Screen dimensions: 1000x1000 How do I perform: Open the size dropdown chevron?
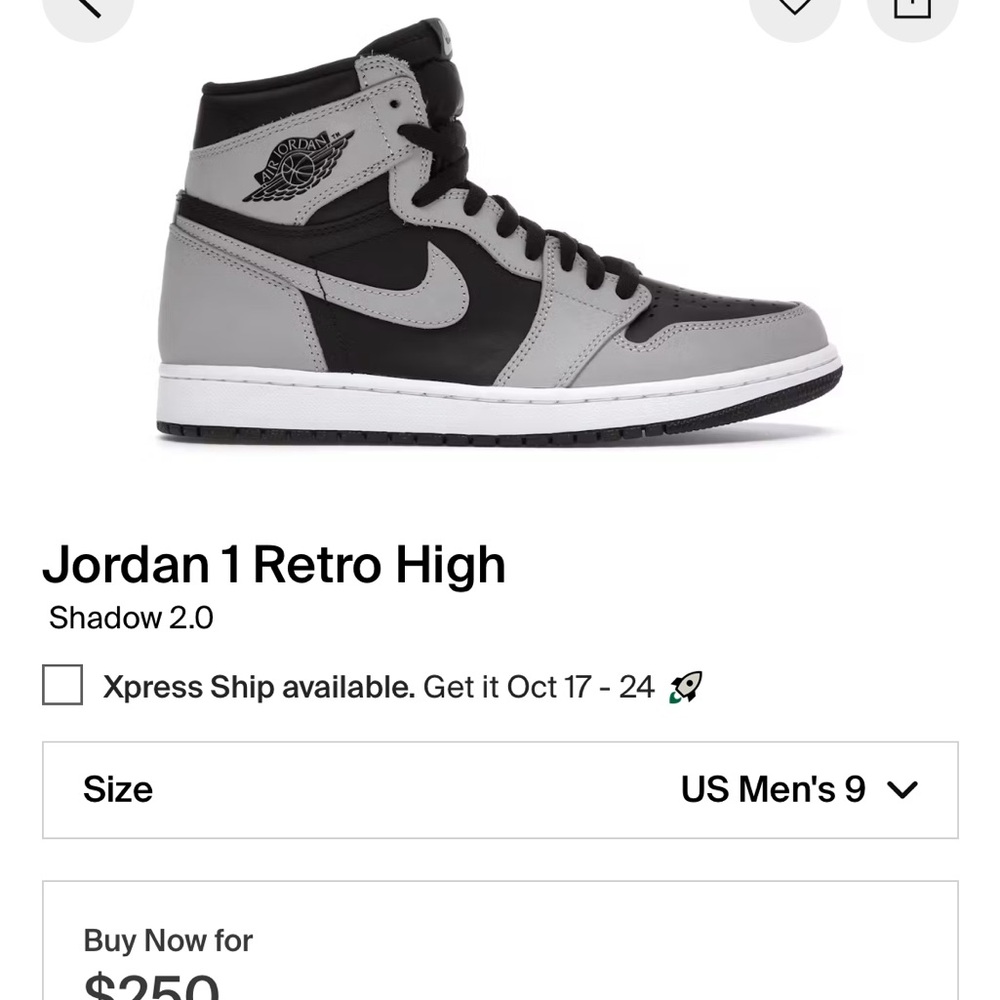pos(903,789)
